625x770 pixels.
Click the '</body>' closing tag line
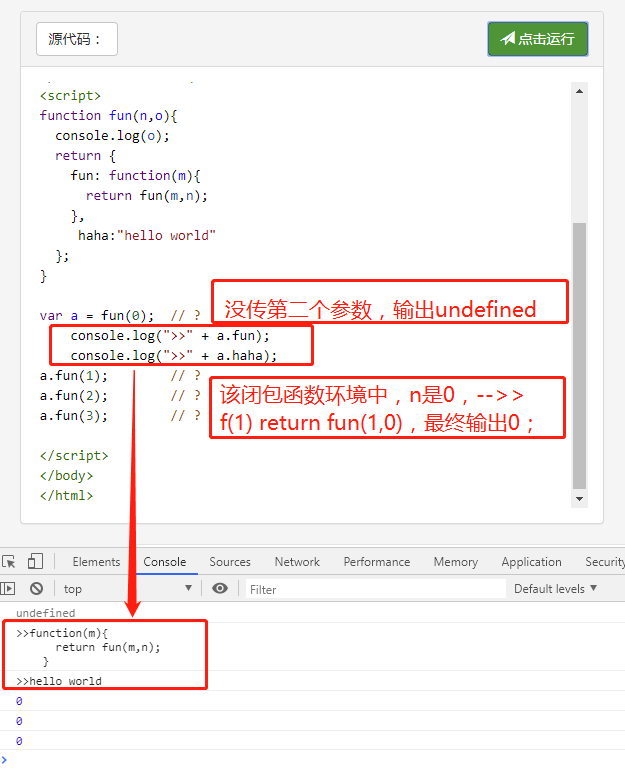coord(66,475)
